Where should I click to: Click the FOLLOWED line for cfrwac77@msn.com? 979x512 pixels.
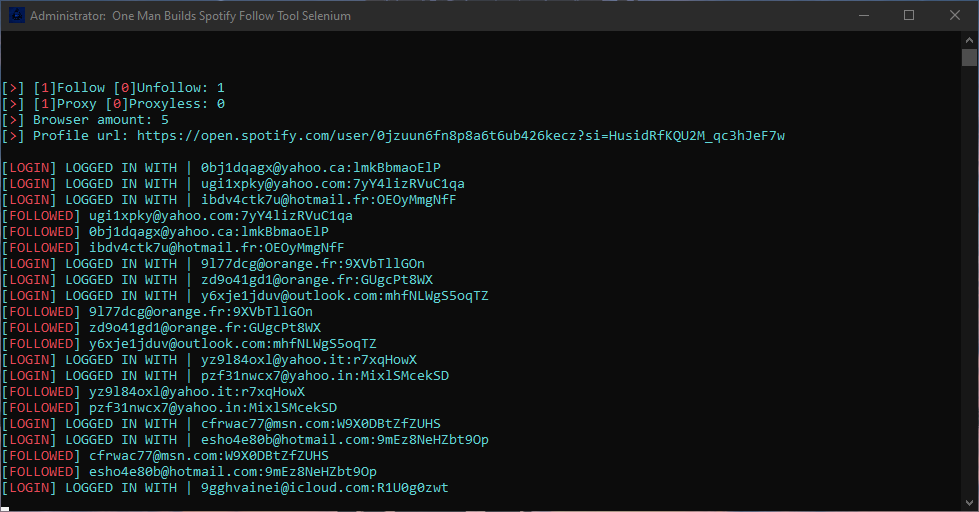(x=165, y=456)
